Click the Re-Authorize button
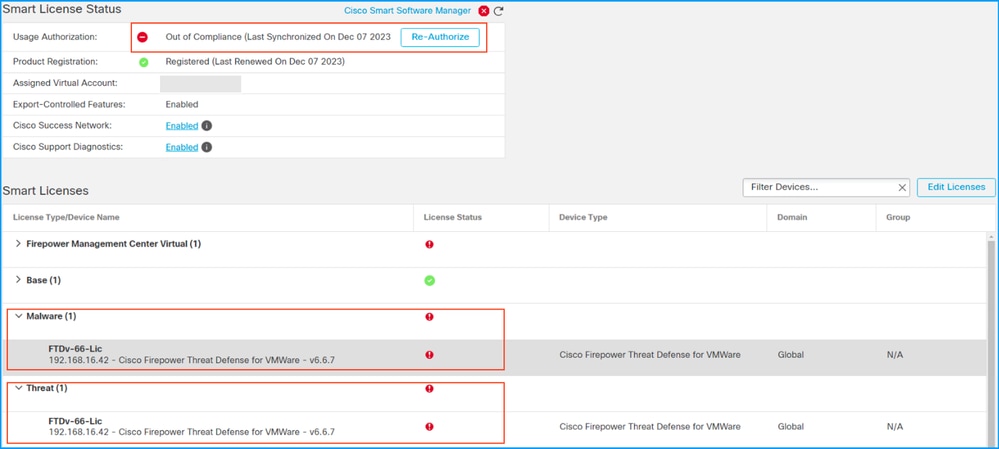 click(440, 38)
